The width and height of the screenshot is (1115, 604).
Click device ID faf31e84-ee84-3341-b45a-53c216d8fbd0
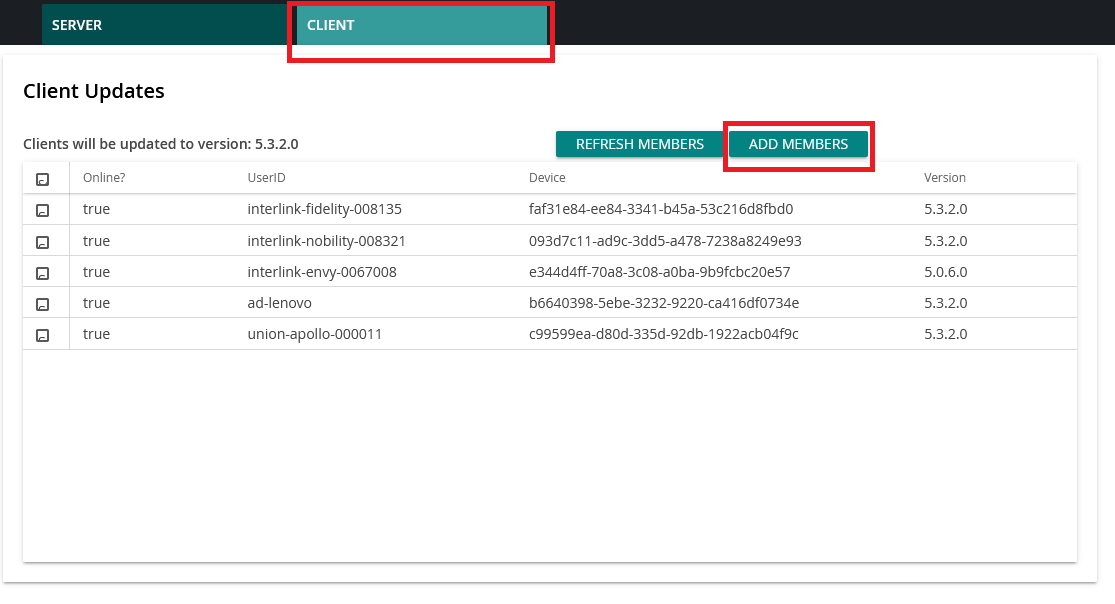point(661,209)
